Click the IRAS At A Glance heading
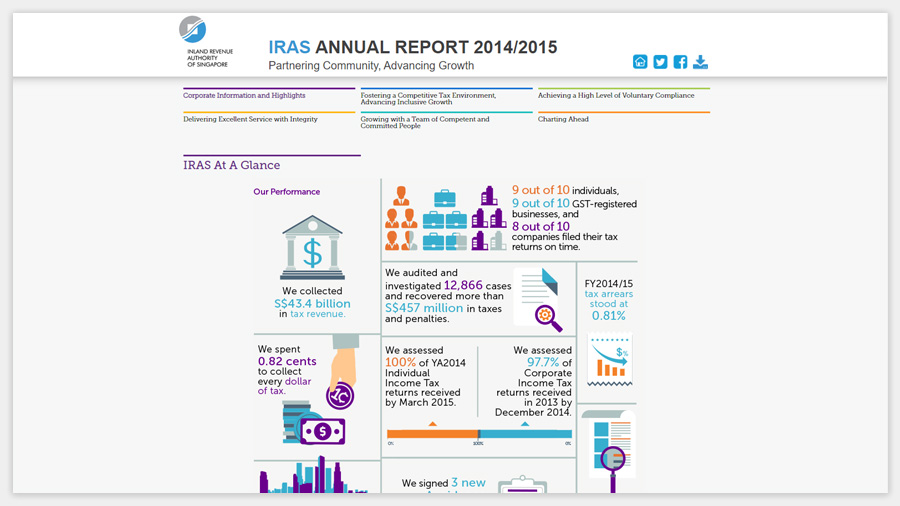 pyautogui.click(x=231, y=165)
